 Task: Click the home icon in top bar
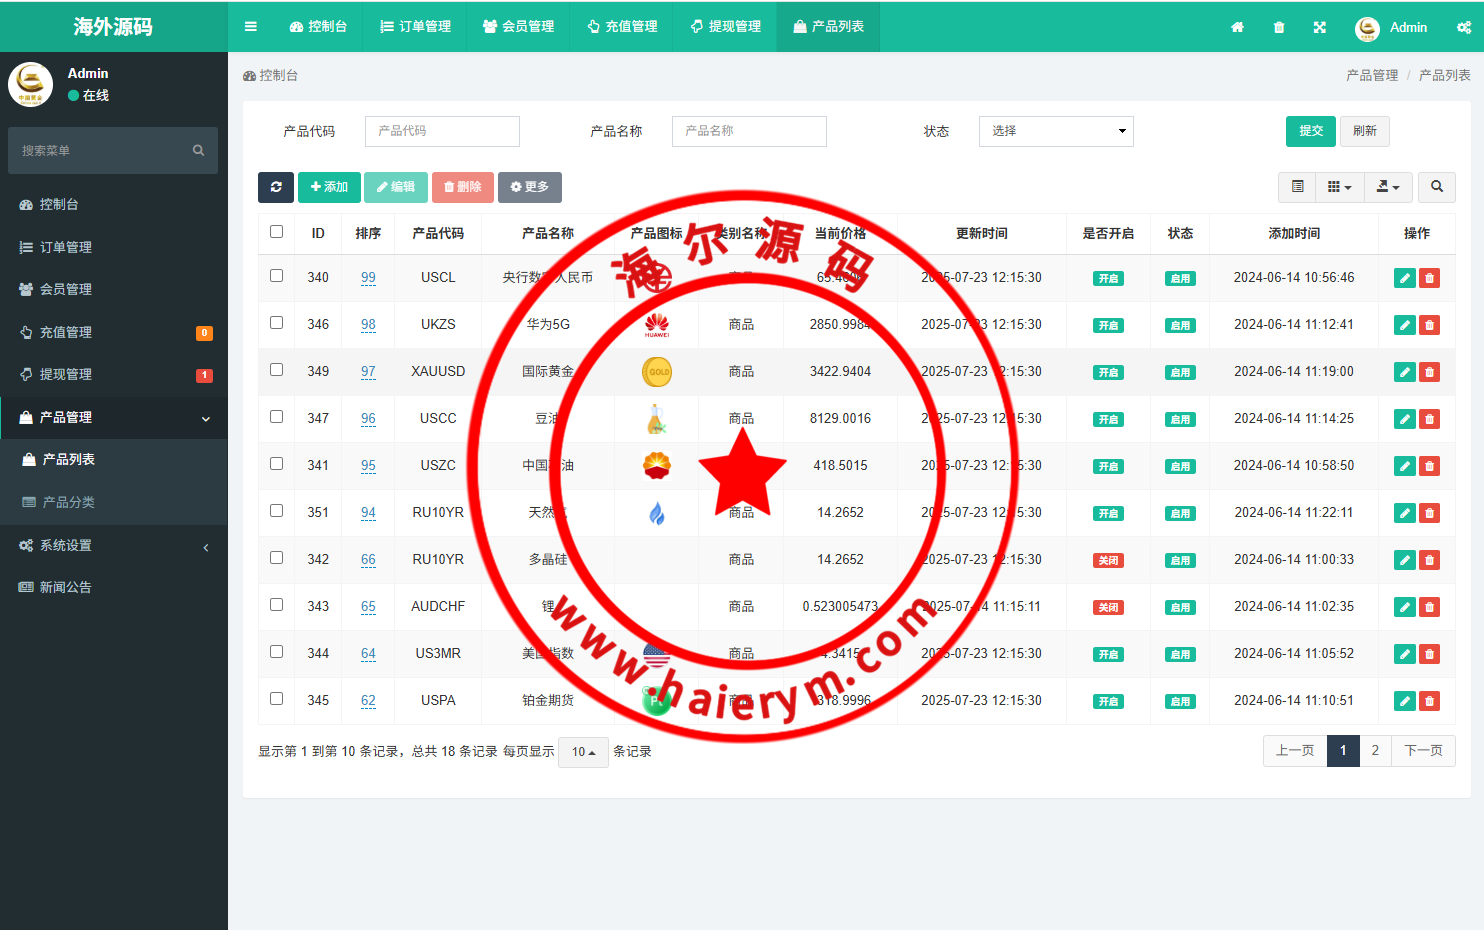point(1237,27)
